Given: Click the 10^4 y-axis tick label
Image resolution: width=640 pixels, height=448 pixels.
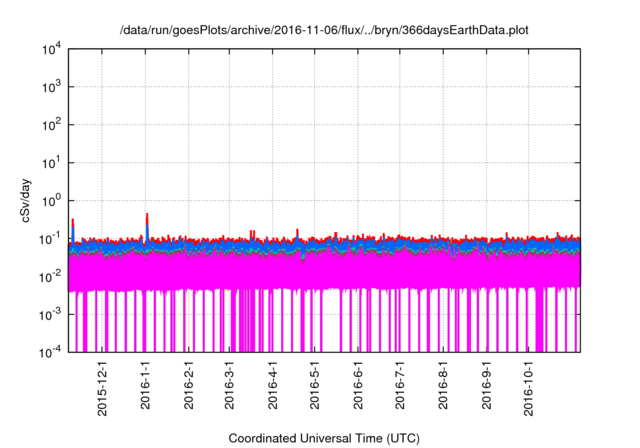Looking at the screenshot, I should [51, 50].
